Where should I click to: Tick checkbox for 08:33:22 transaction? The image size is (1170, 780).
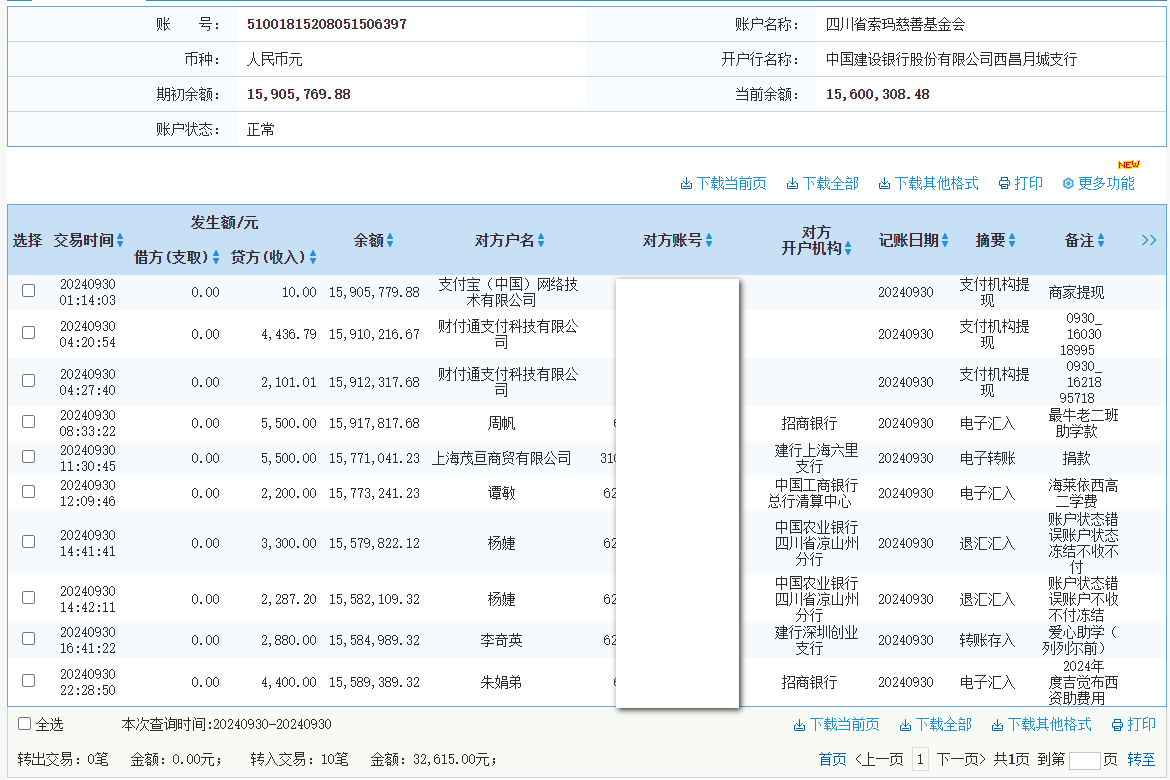point(28,421)
